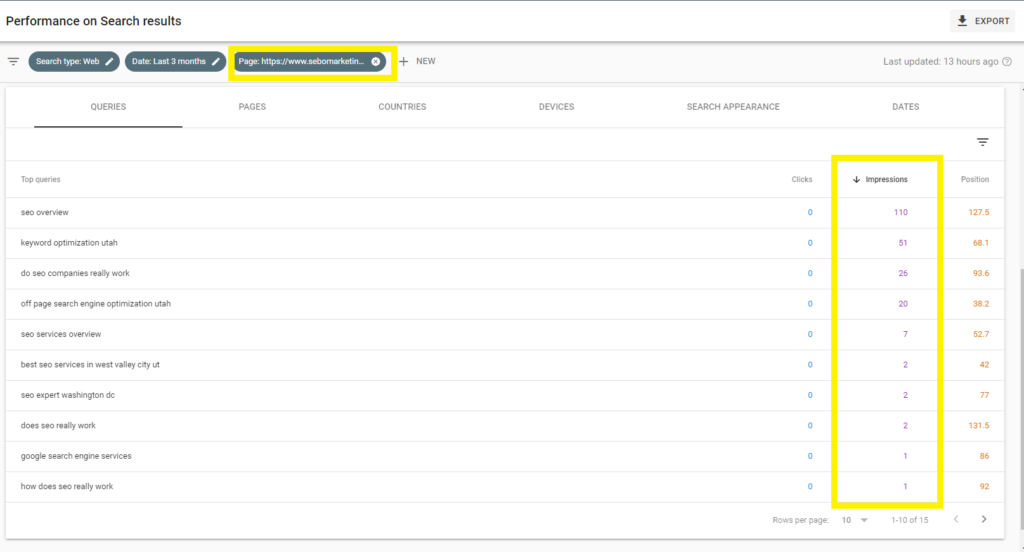Go to the next page of results

point(984,520)
